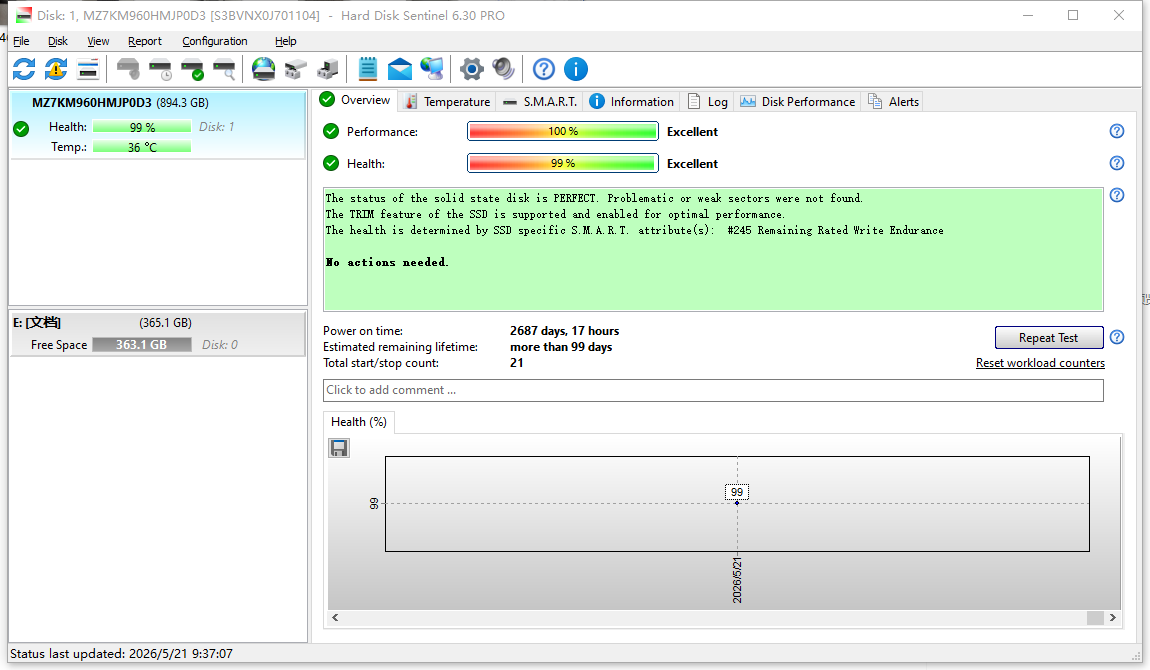The width and height of the screenshot is (1150, 670).
Task: Click the gray disk with shield icon
Action: coord(128,69)
